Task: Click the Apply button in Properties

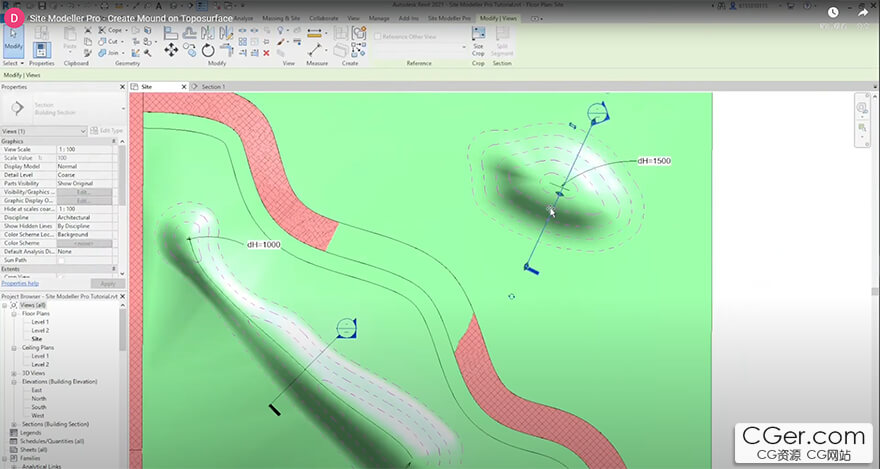Action: (x=107, y=284)
